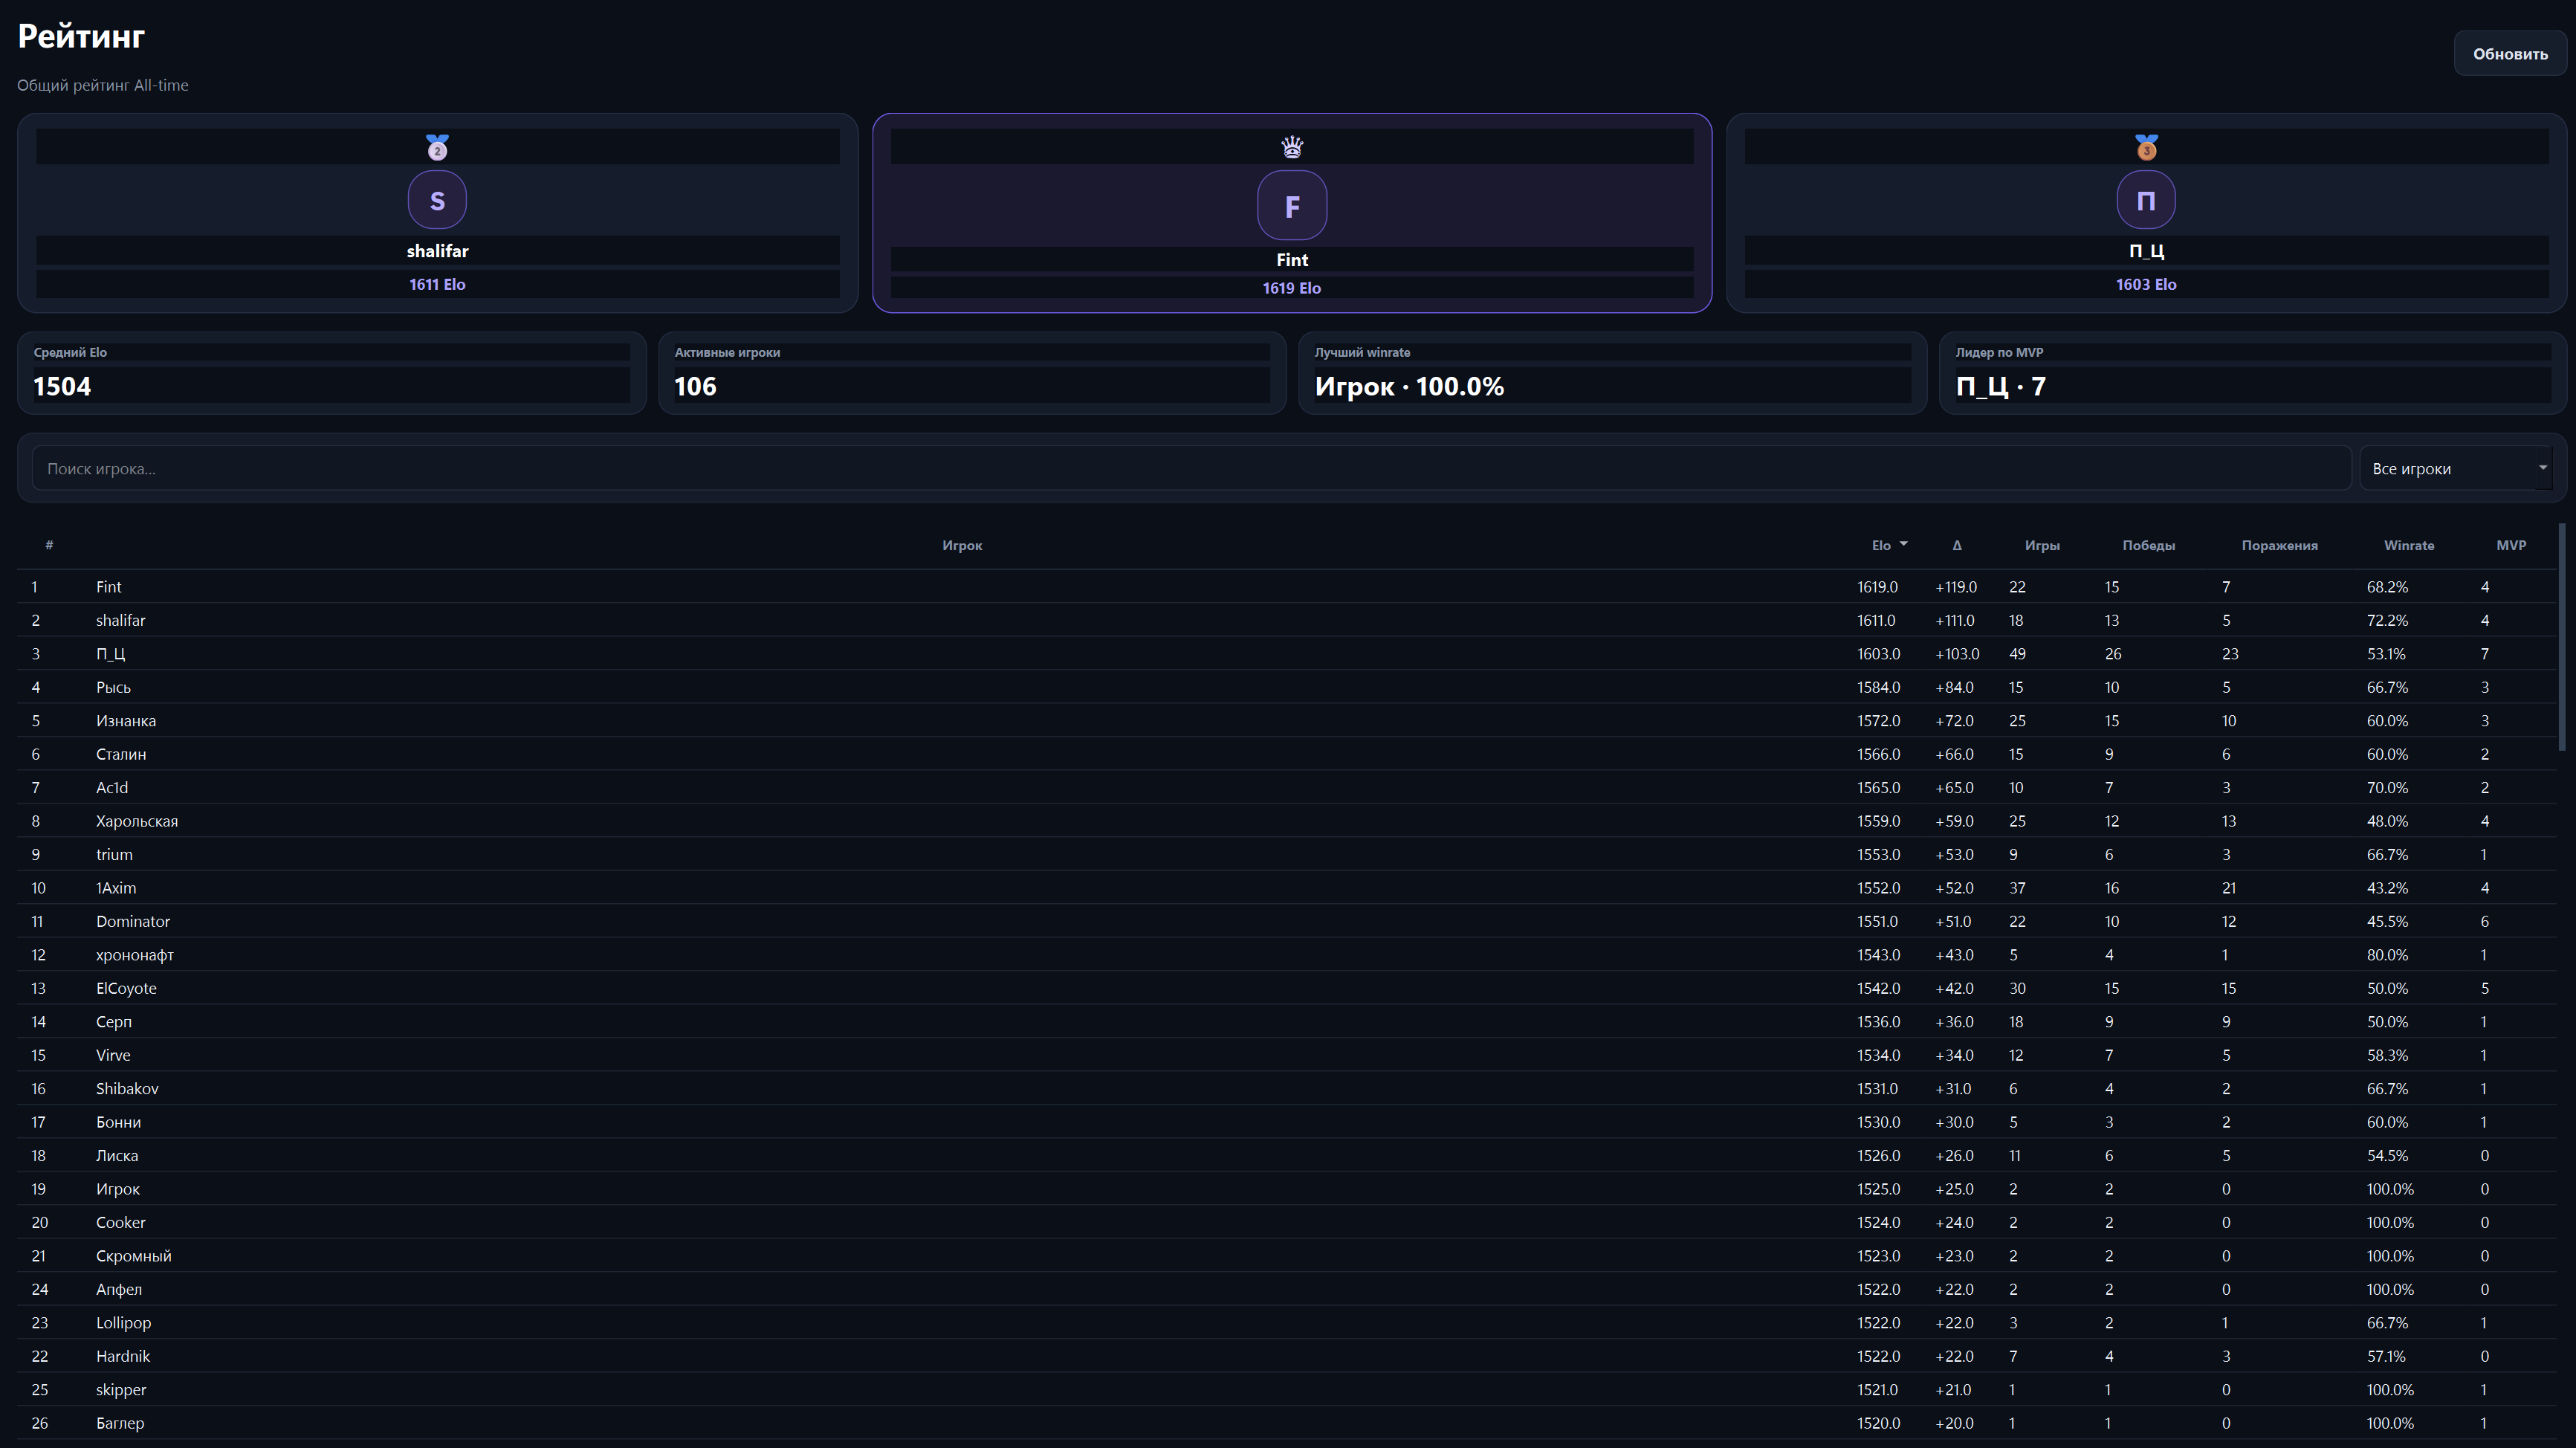Viewport: 2576px width, 1448px height.
Task: Select the 1619 Elo label on Fint card
Action: point(1291,288)
